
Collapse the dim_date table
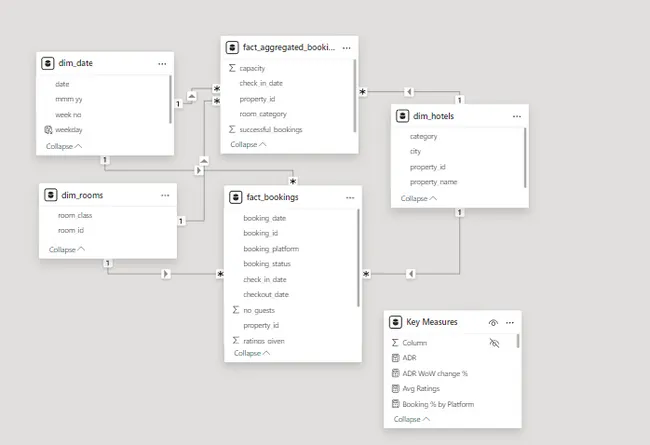click(64, 147)
